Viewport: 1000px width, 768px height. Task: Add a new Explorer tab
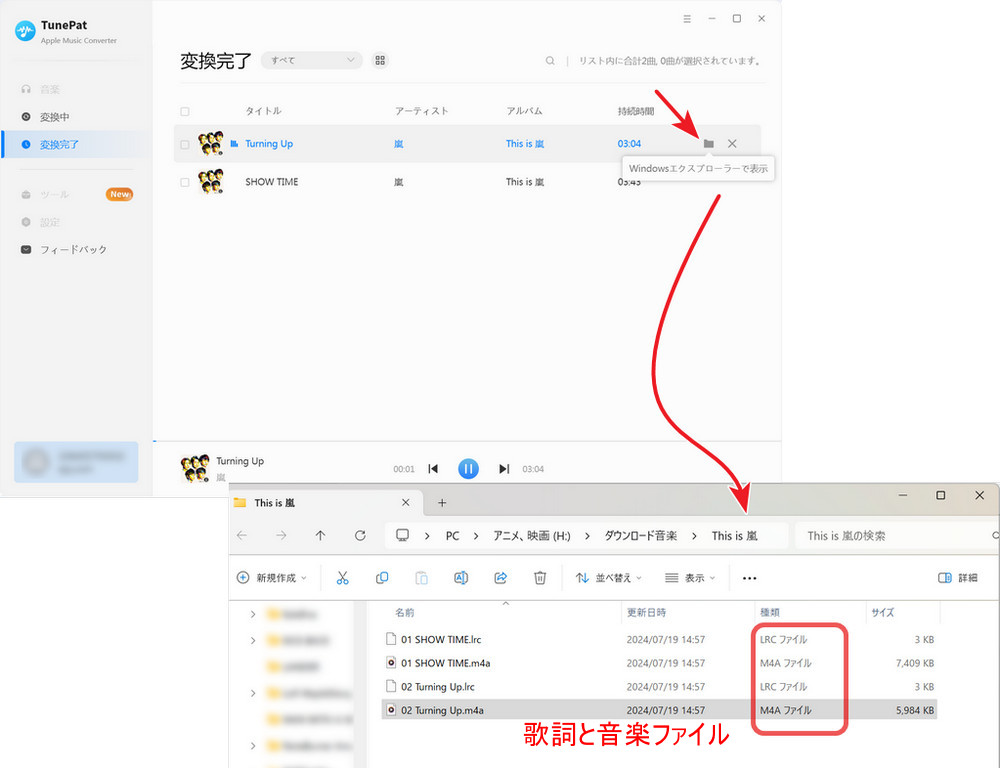pyautogui.click(x=442, y=503)
